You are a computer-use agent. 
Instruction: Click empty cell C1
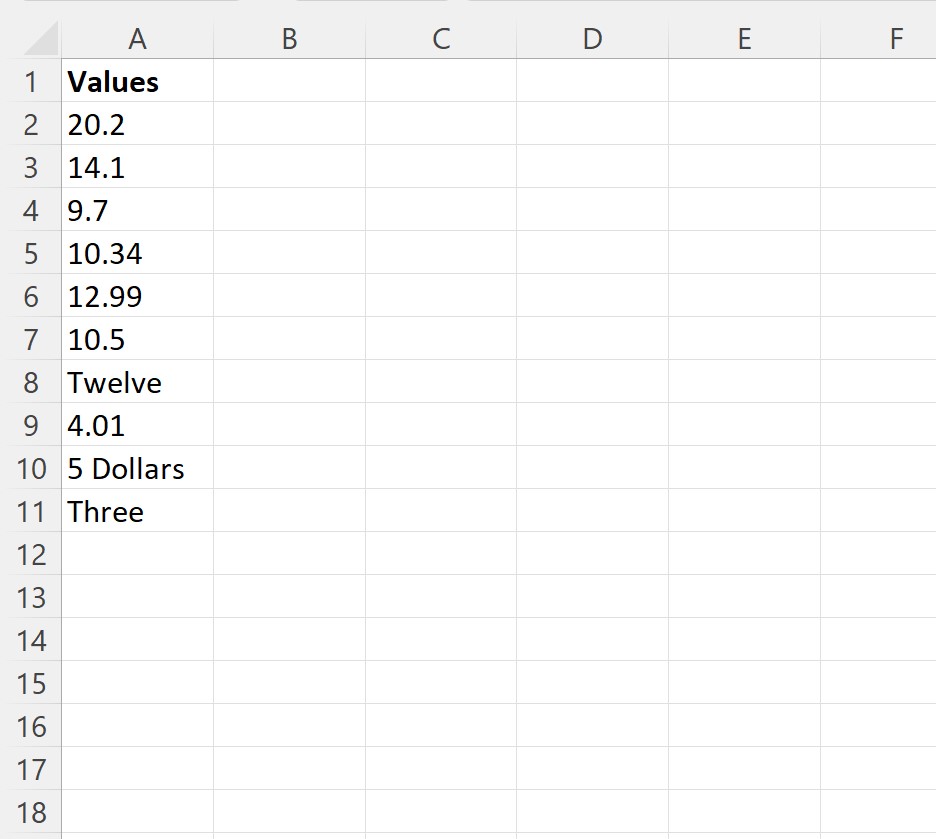pos(441,81)
